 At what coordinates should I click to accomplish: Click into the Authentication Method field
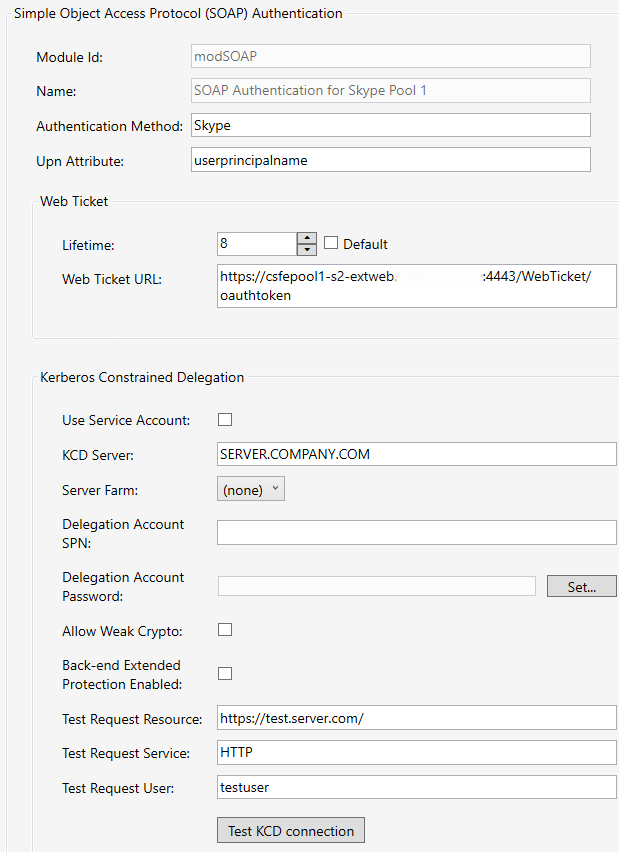click(390, 125)
